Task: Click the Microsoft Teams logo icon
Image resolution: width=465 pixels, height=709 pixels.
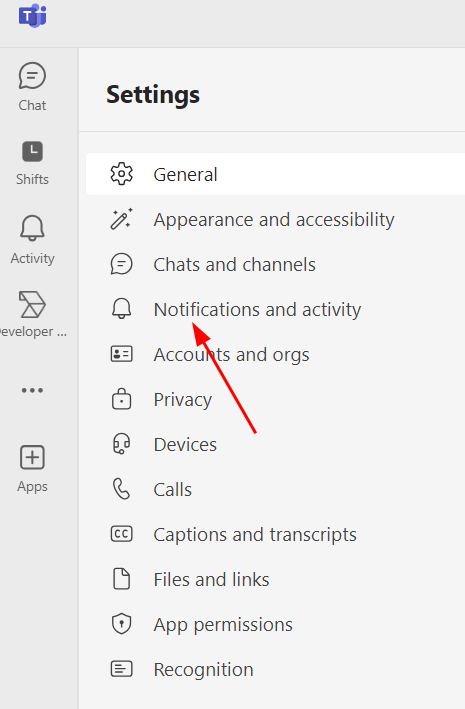Action: 33,16
